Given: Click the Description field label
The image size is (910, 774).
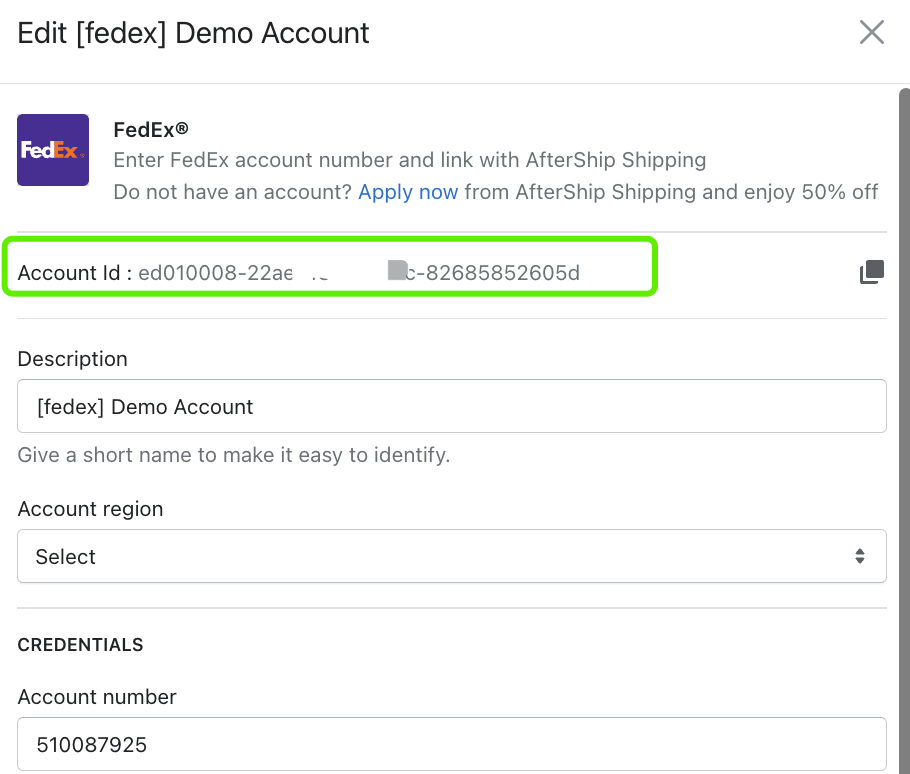Looking at the screenshot, I should point(73,359).
